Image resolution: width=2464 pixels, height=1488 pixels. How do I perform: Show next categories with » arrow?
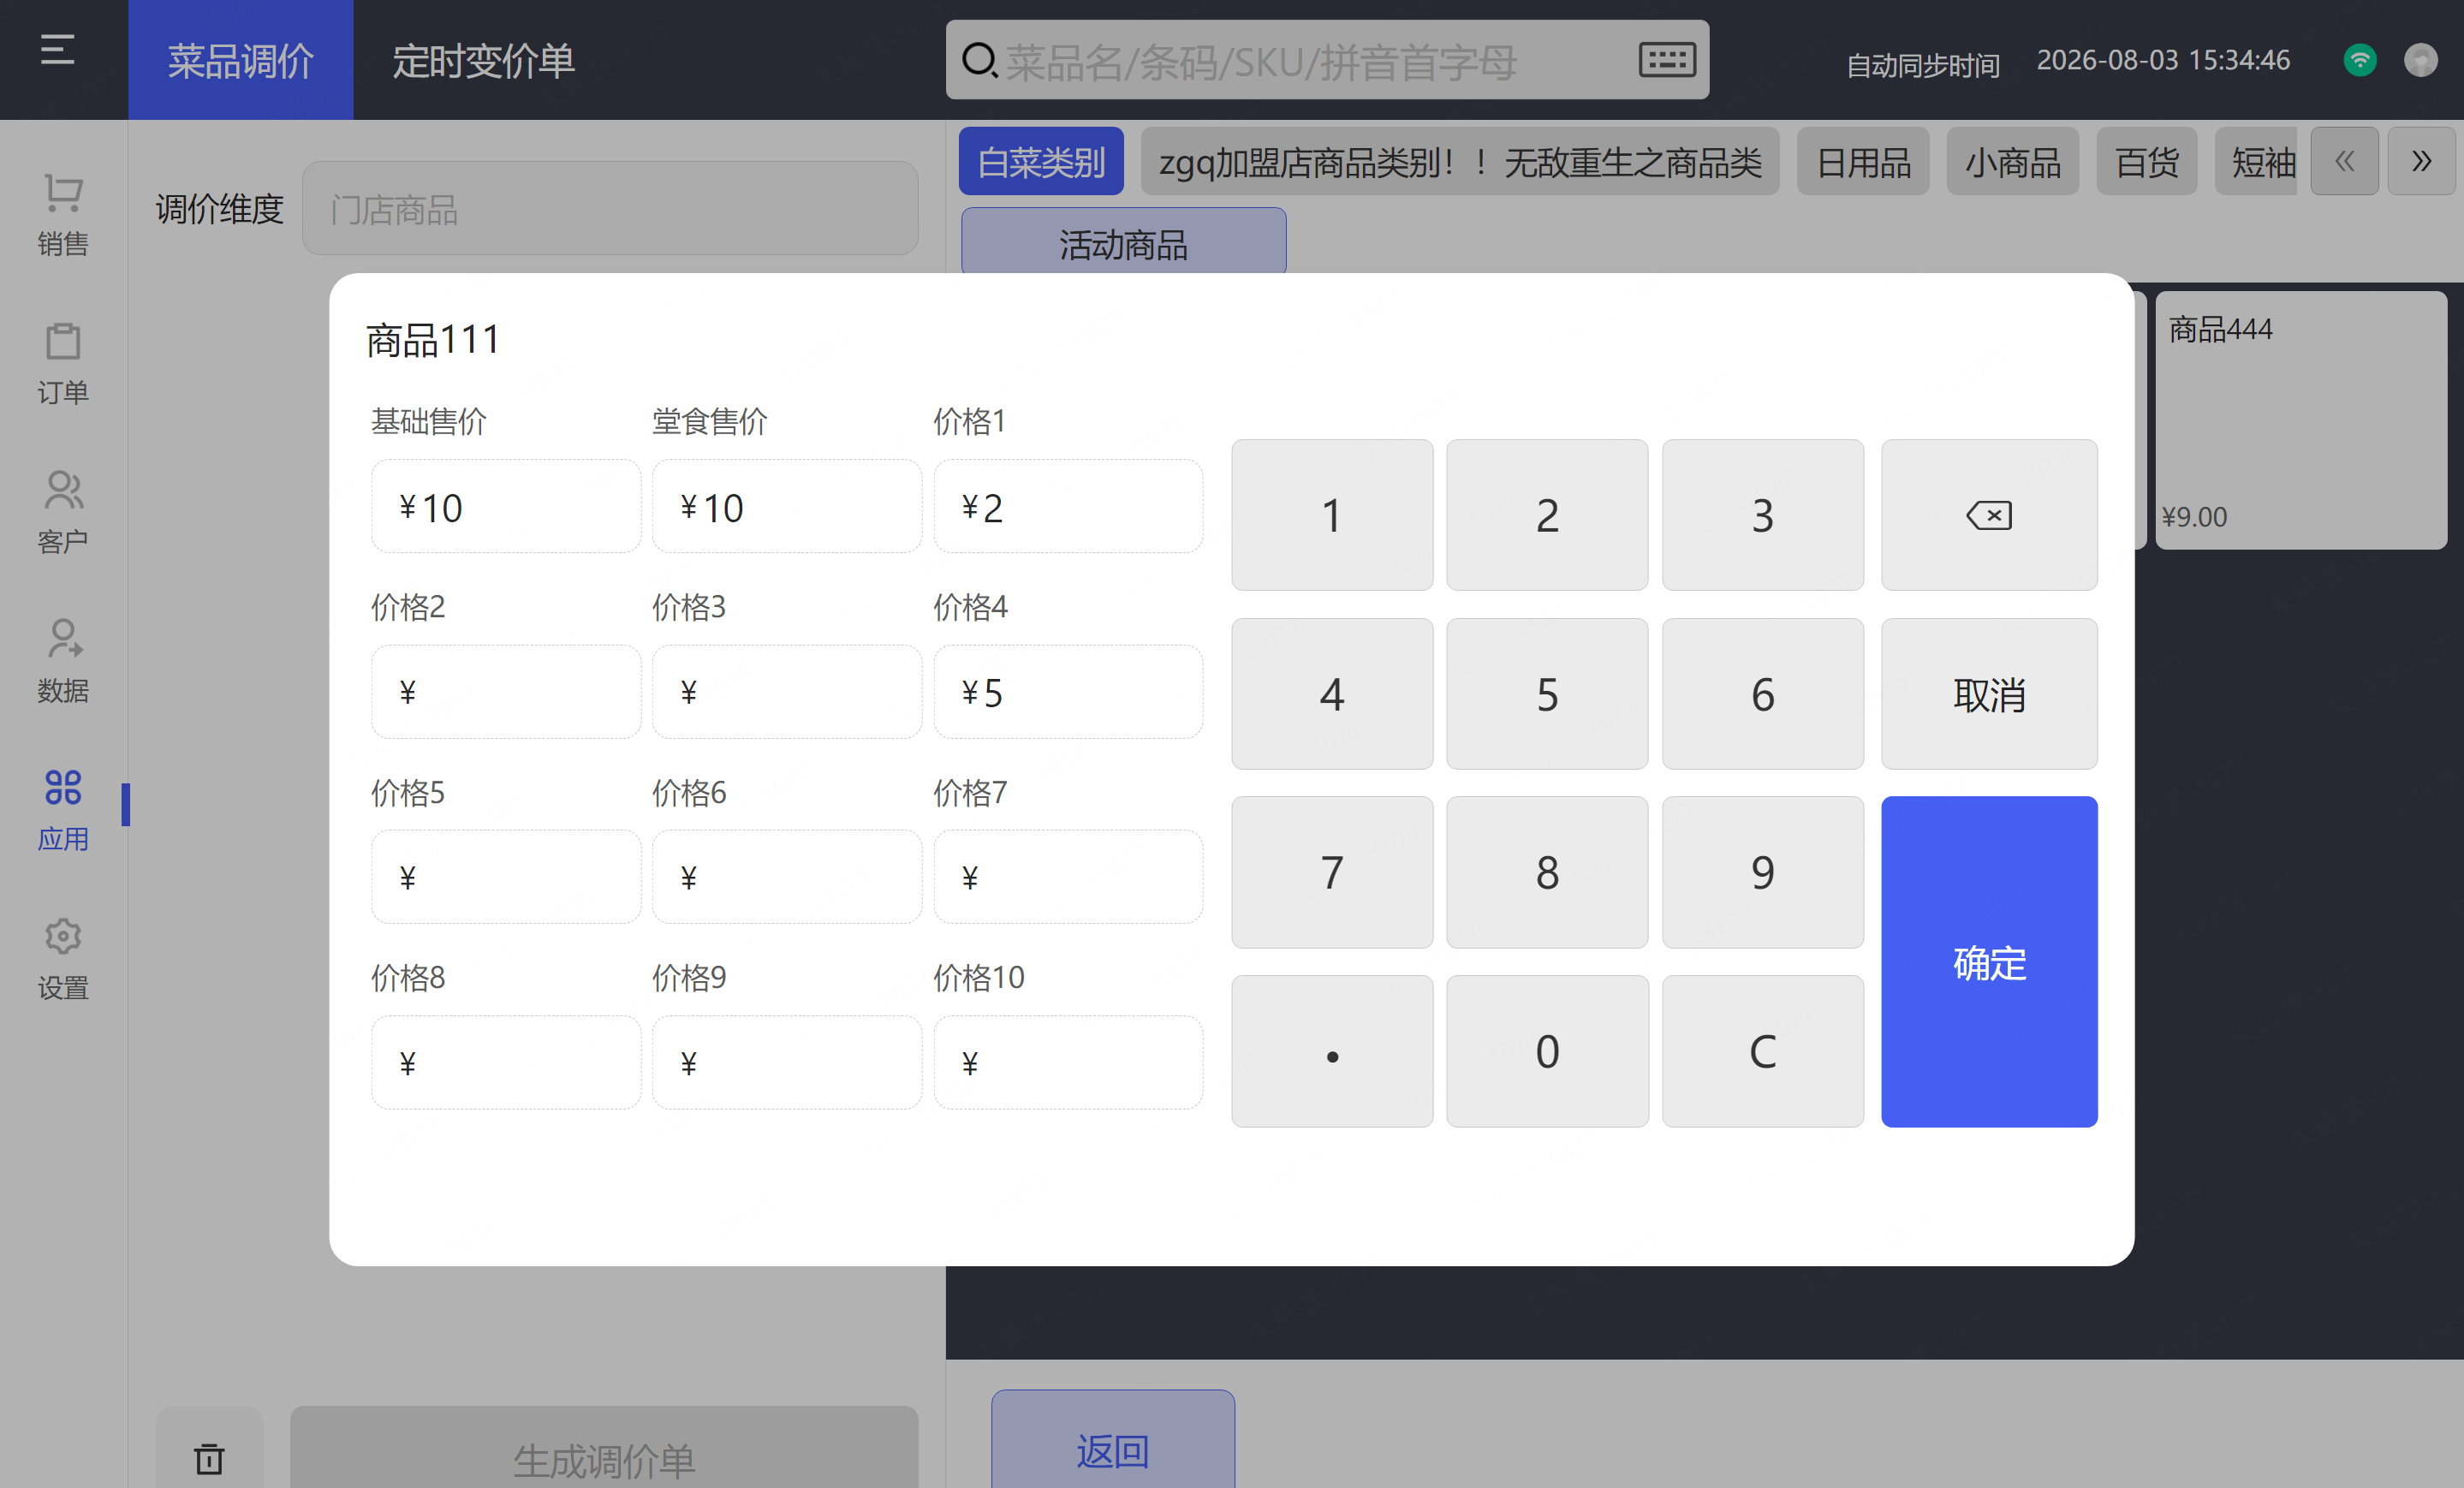(2421, 161)
